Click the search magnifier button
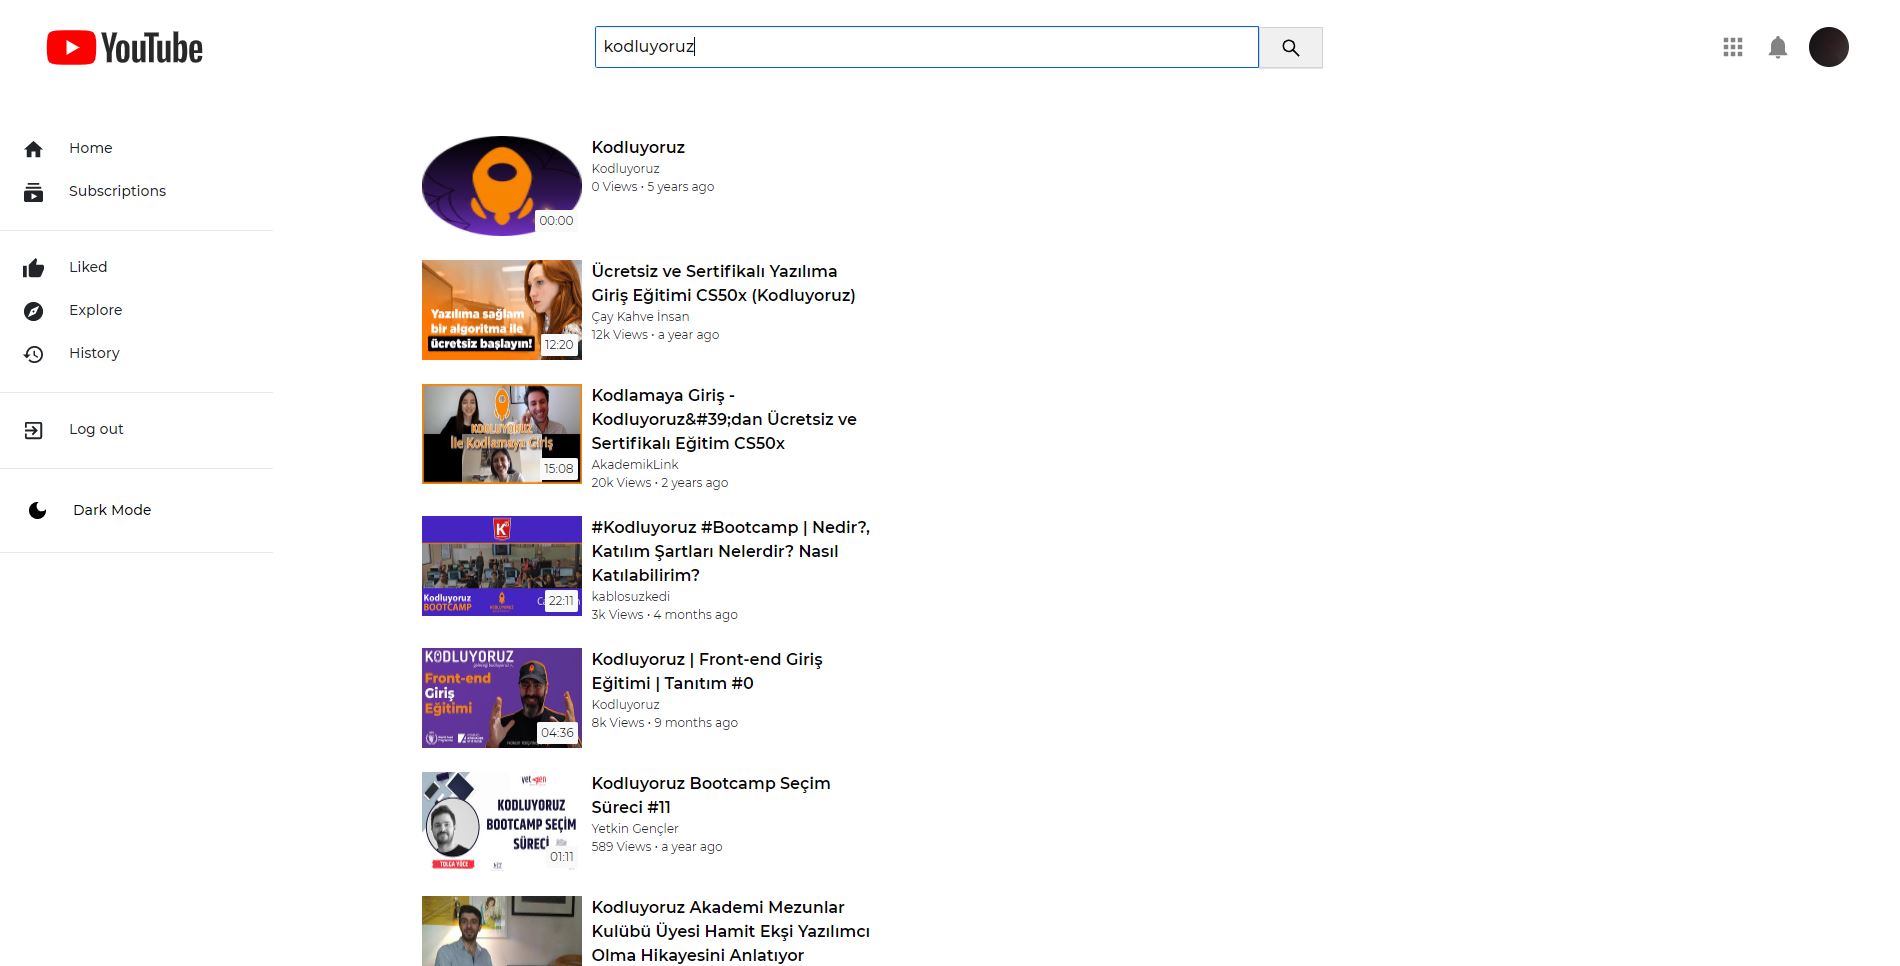 (1290, 47)
